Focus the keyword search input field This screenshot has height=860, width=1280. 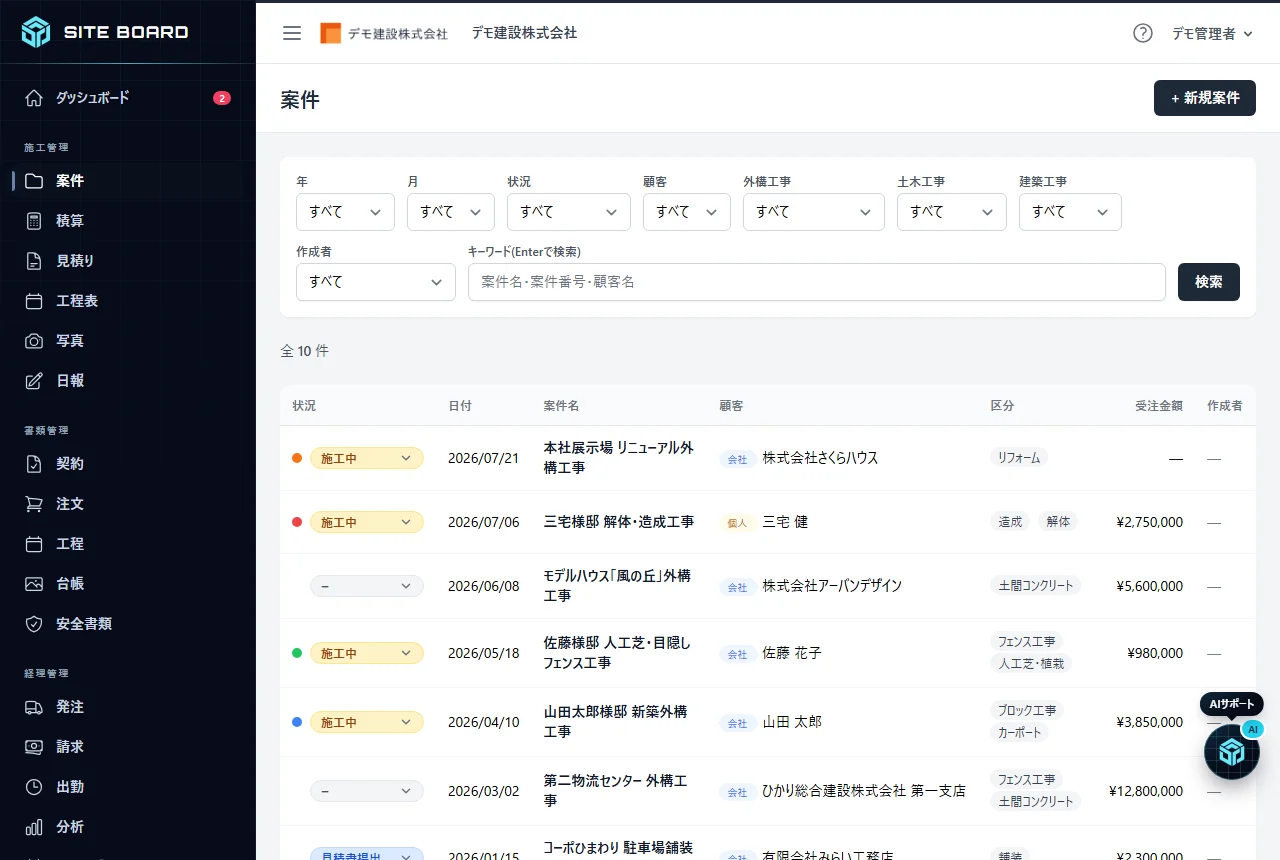[817, 282]
